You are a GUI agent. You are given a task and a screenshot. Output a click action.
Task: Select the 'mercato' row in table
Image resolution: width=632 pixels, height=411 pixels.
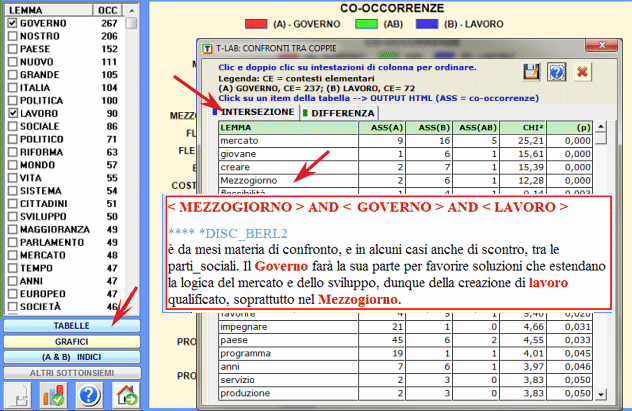point(405,141)
